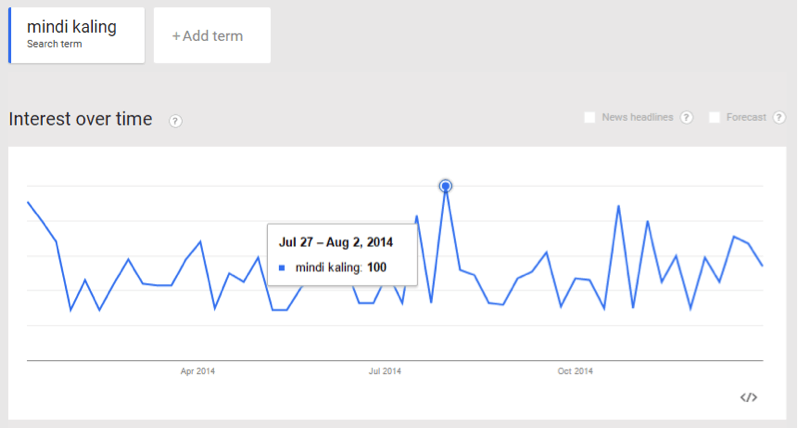
Task: Click the Interest over time heading
Action: click(x=80, y=120)
